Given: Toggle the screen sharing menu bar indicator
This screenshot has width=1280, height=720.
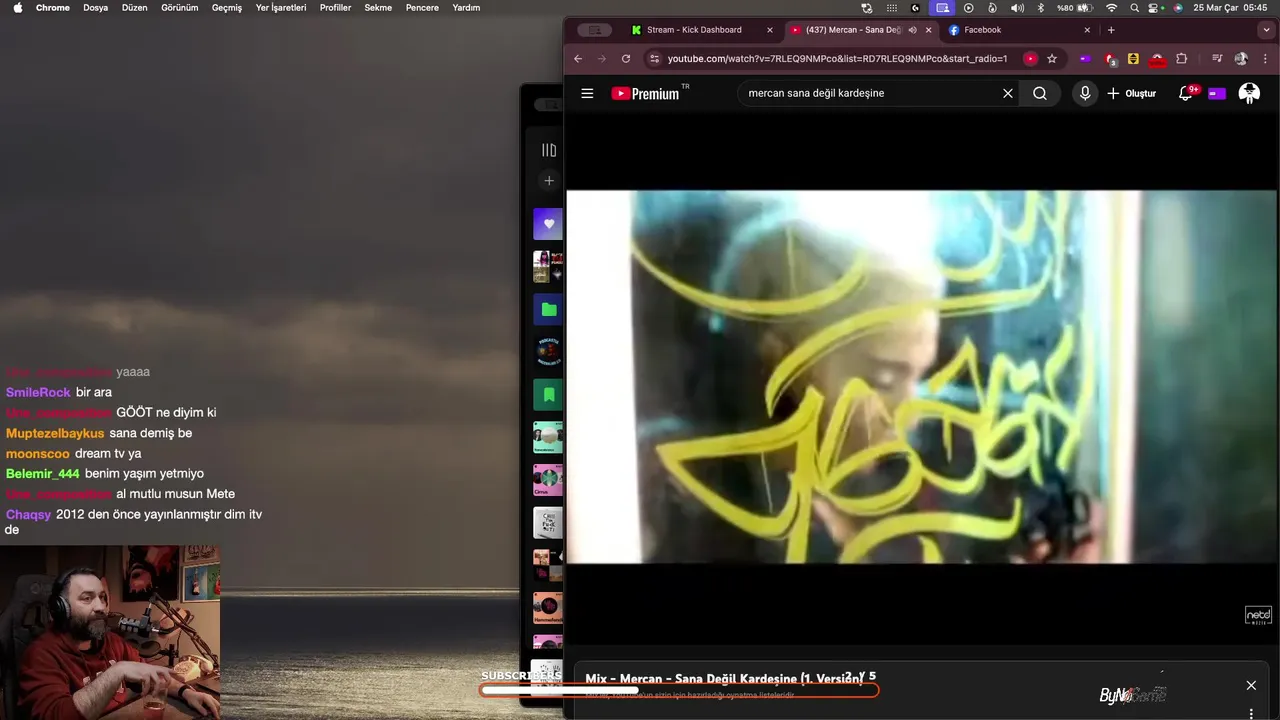Looking at the screenshot, I should (x=942, y=8).
